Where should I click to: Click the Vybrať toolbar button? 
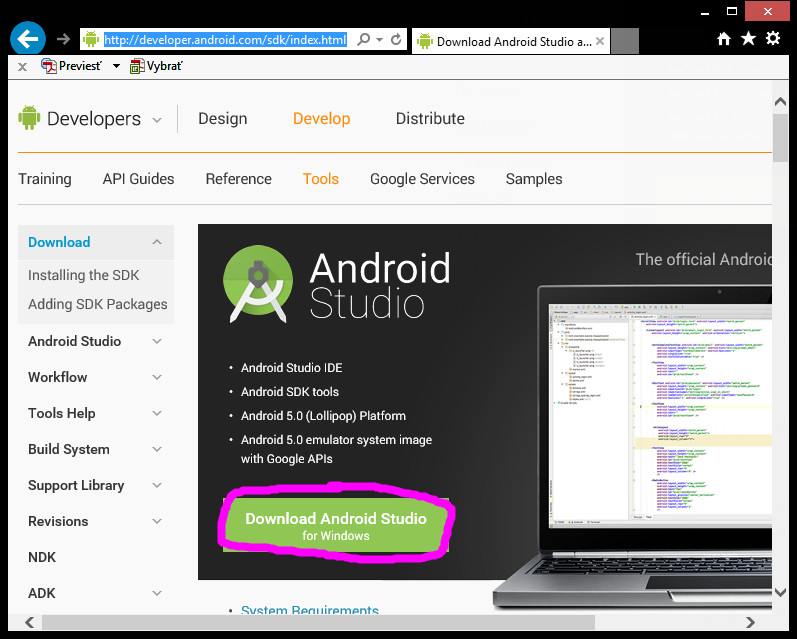[156, 66]
